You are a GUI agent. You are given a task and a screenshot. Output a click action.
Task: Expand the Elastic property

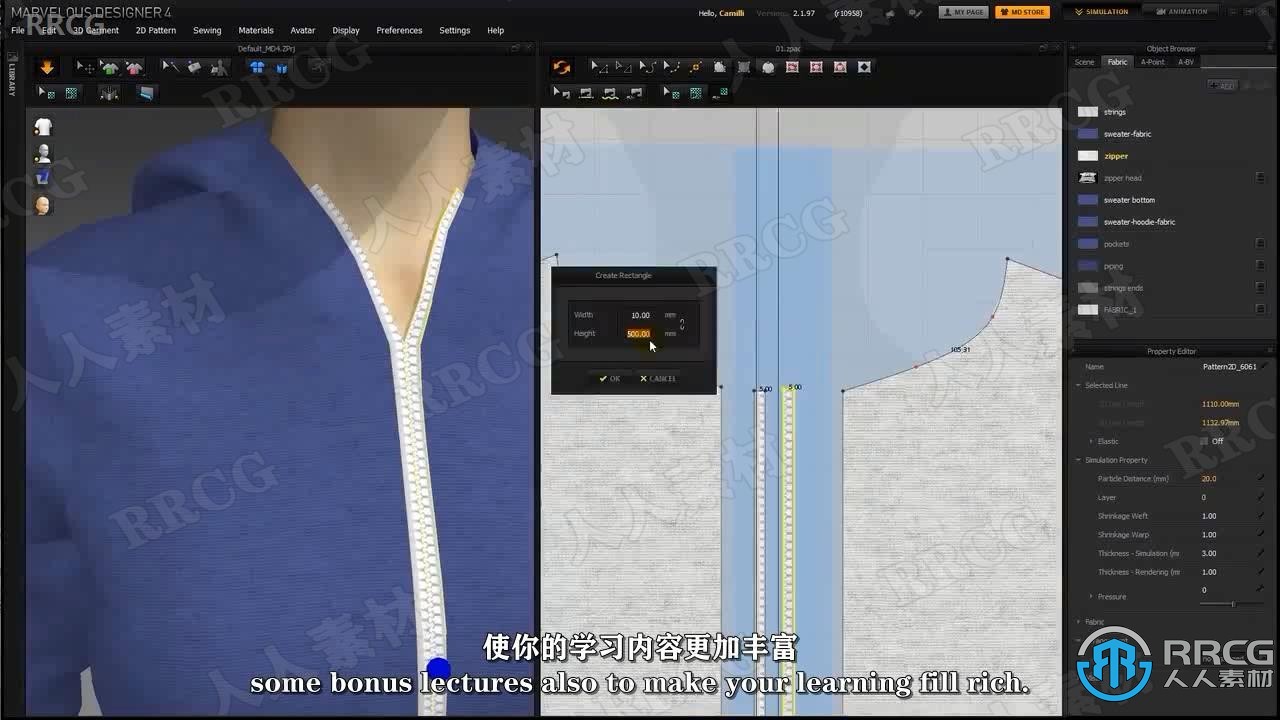click(x=1091, y=441)
